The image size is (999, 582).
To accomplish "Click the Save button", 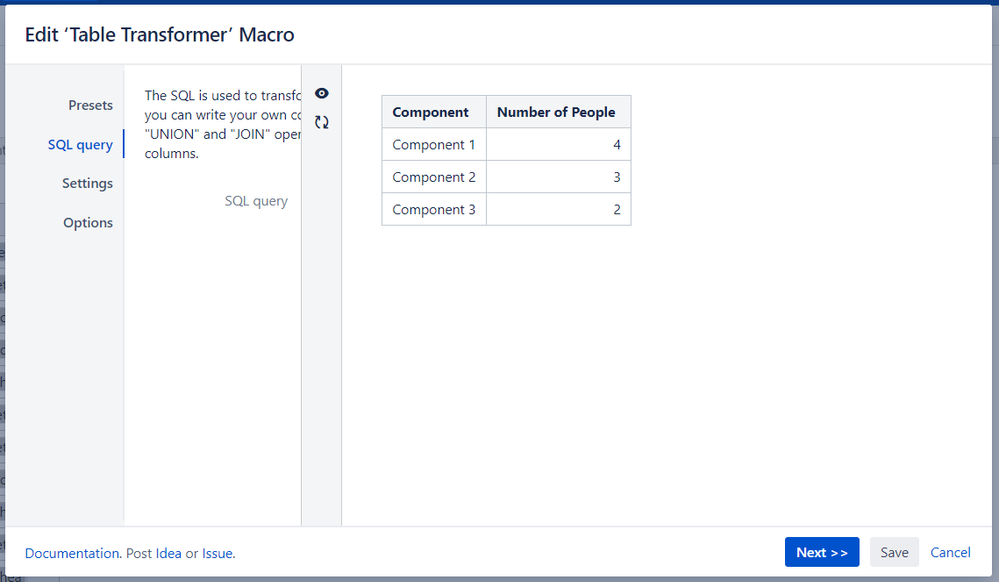I will (895, 552).
